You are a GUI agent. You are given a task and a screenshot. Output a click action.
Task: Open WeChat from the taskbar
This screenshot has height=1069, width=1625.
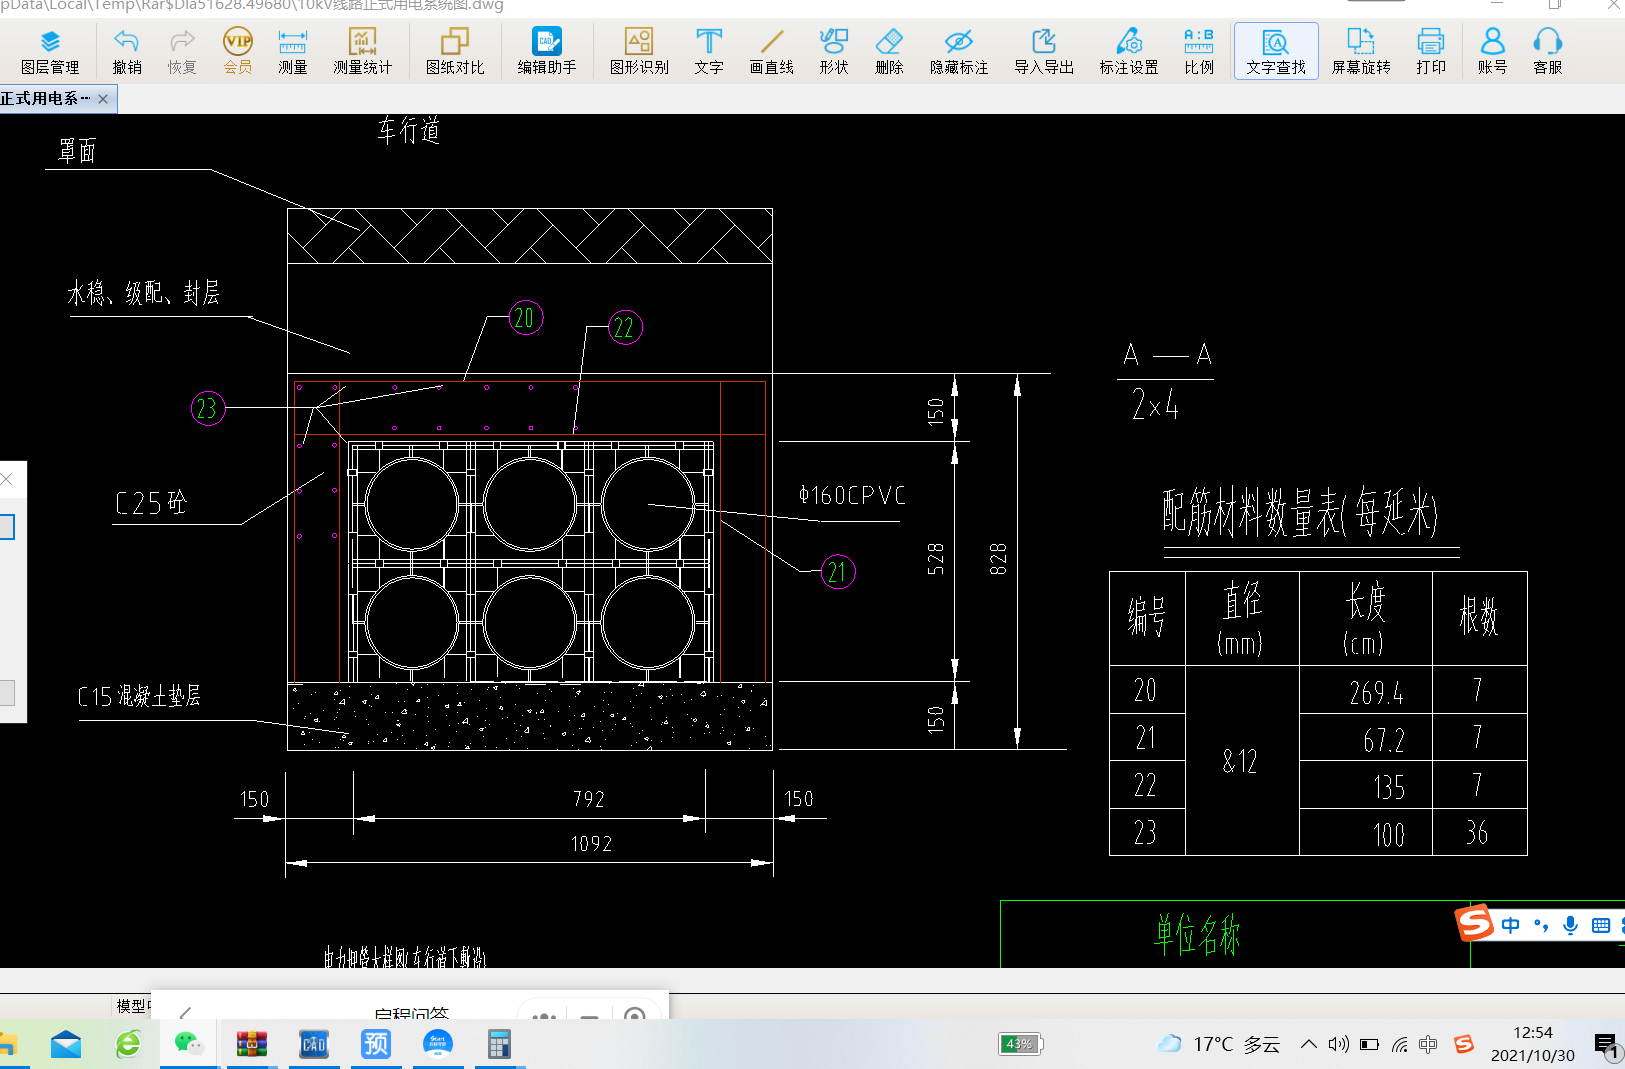tap(188, 1044)
